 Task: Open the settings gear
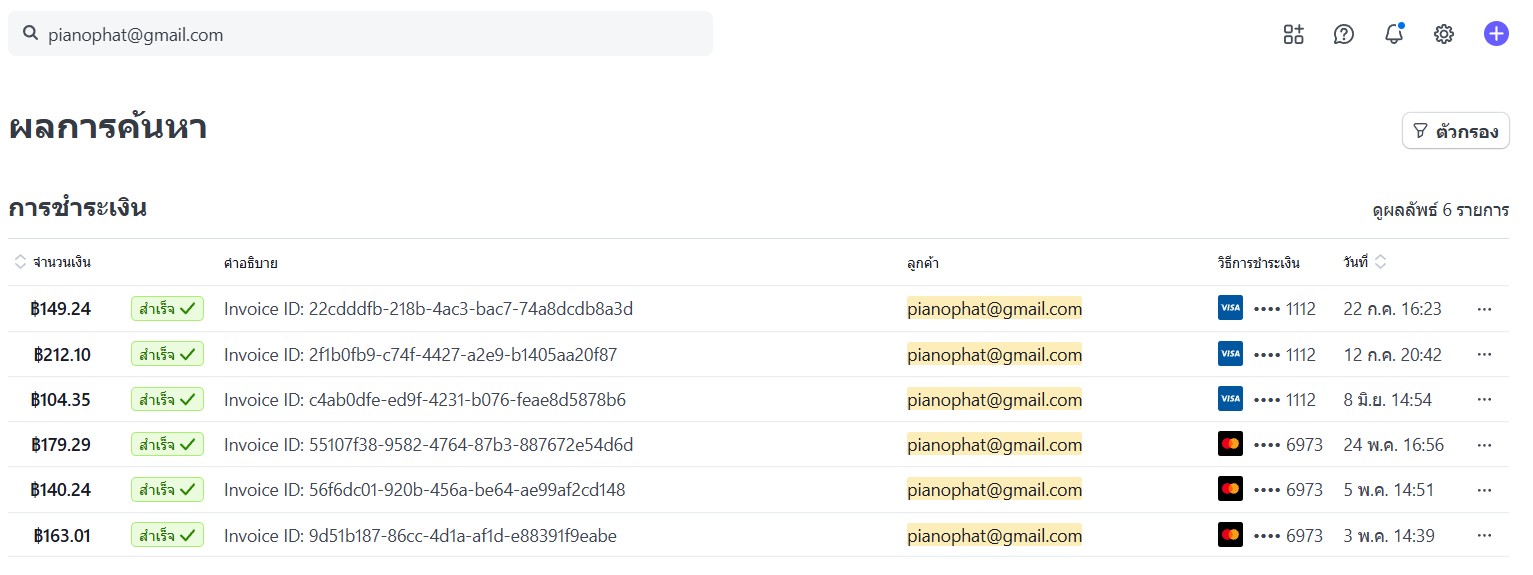click(1444, 35)
